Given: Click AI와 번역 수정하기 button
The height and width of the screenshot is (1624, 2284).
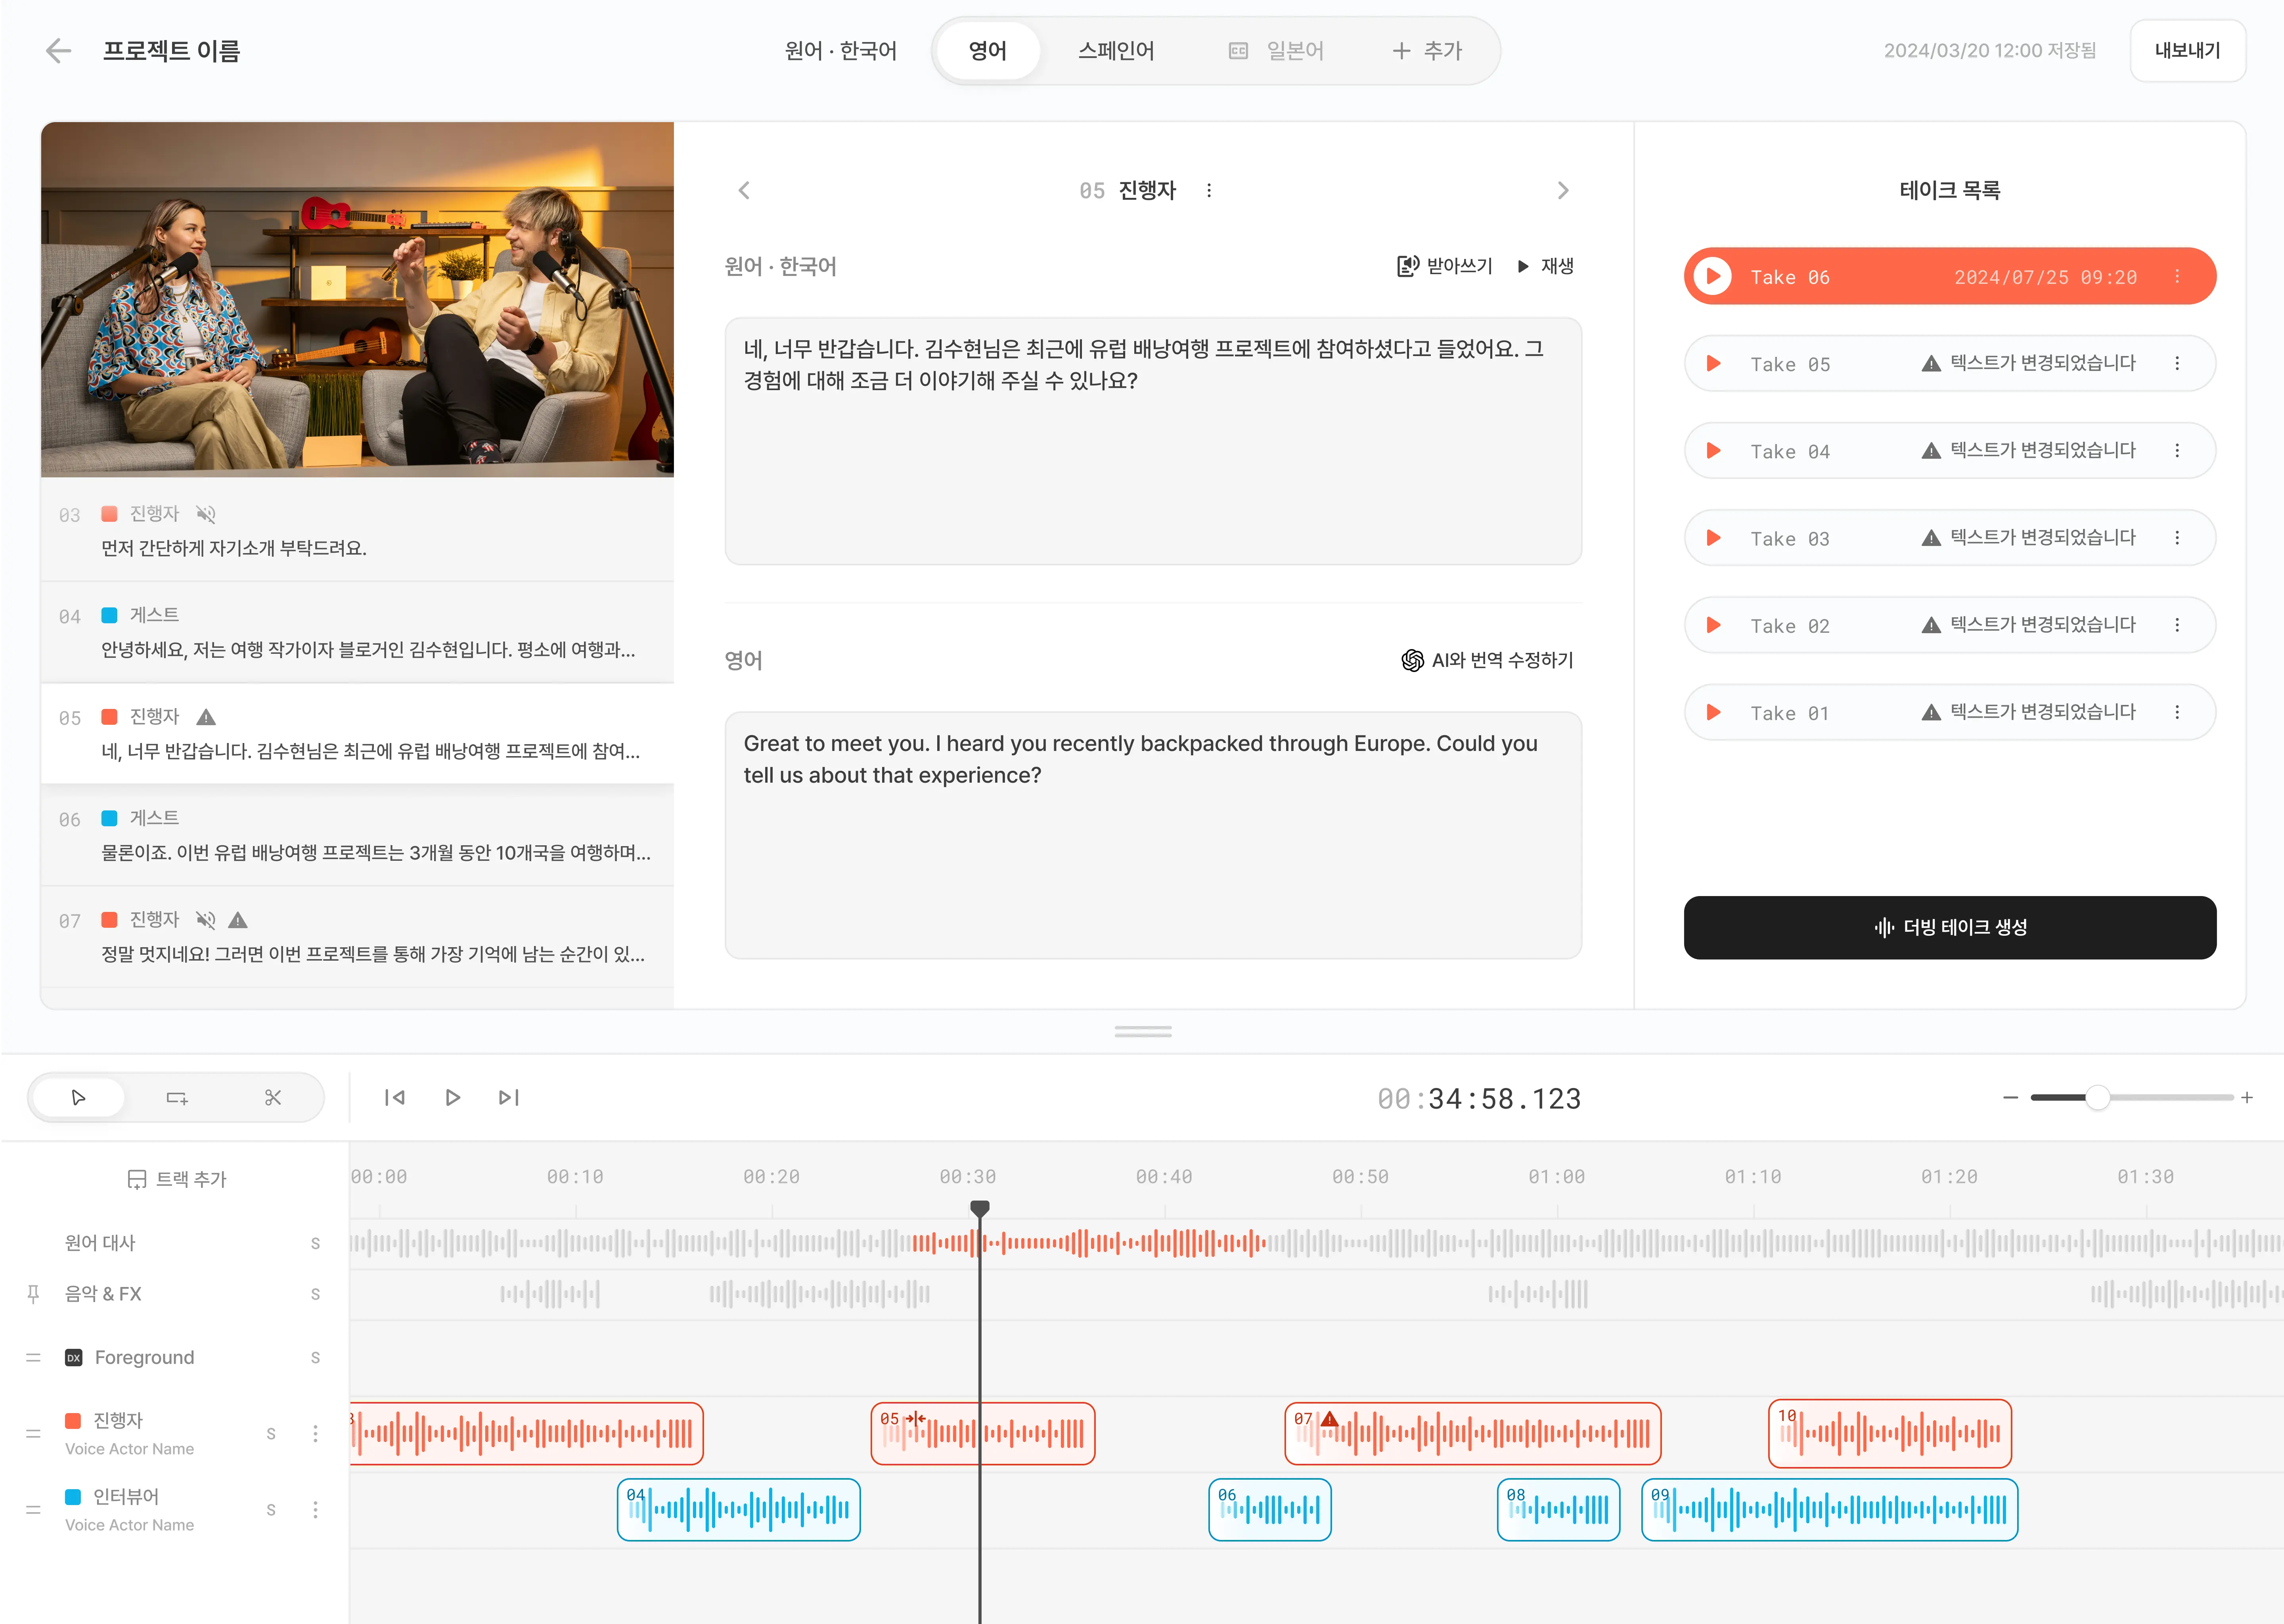Looking at the screenshot, I should coord(1487,660).
